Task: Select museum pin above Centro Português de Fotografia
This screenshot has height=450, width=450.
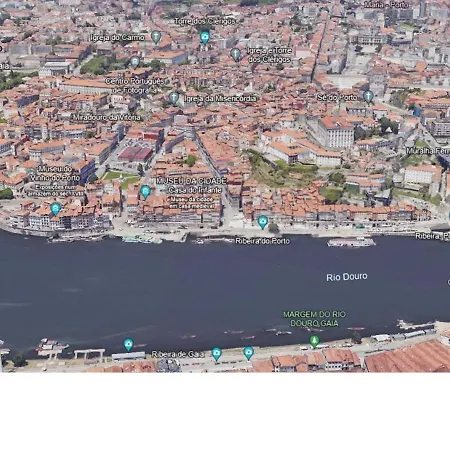Action: (135, 62)
